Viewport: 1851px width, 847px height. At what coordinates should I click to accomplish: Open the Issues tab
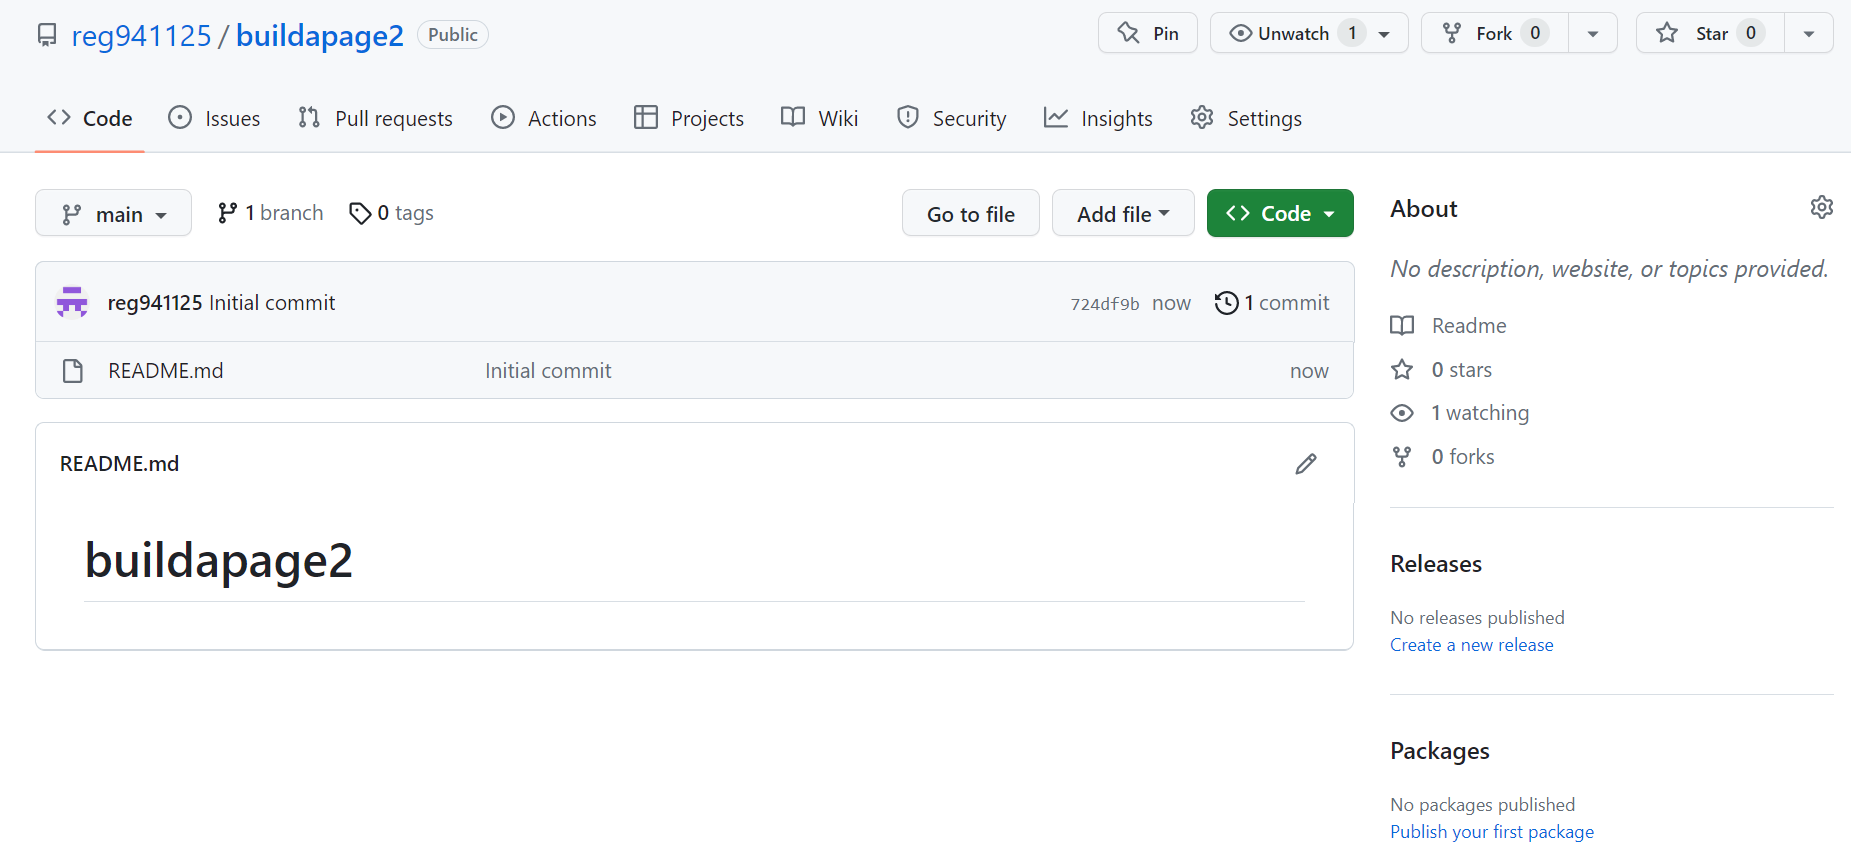pyautogui.click(x=214, y=118)
